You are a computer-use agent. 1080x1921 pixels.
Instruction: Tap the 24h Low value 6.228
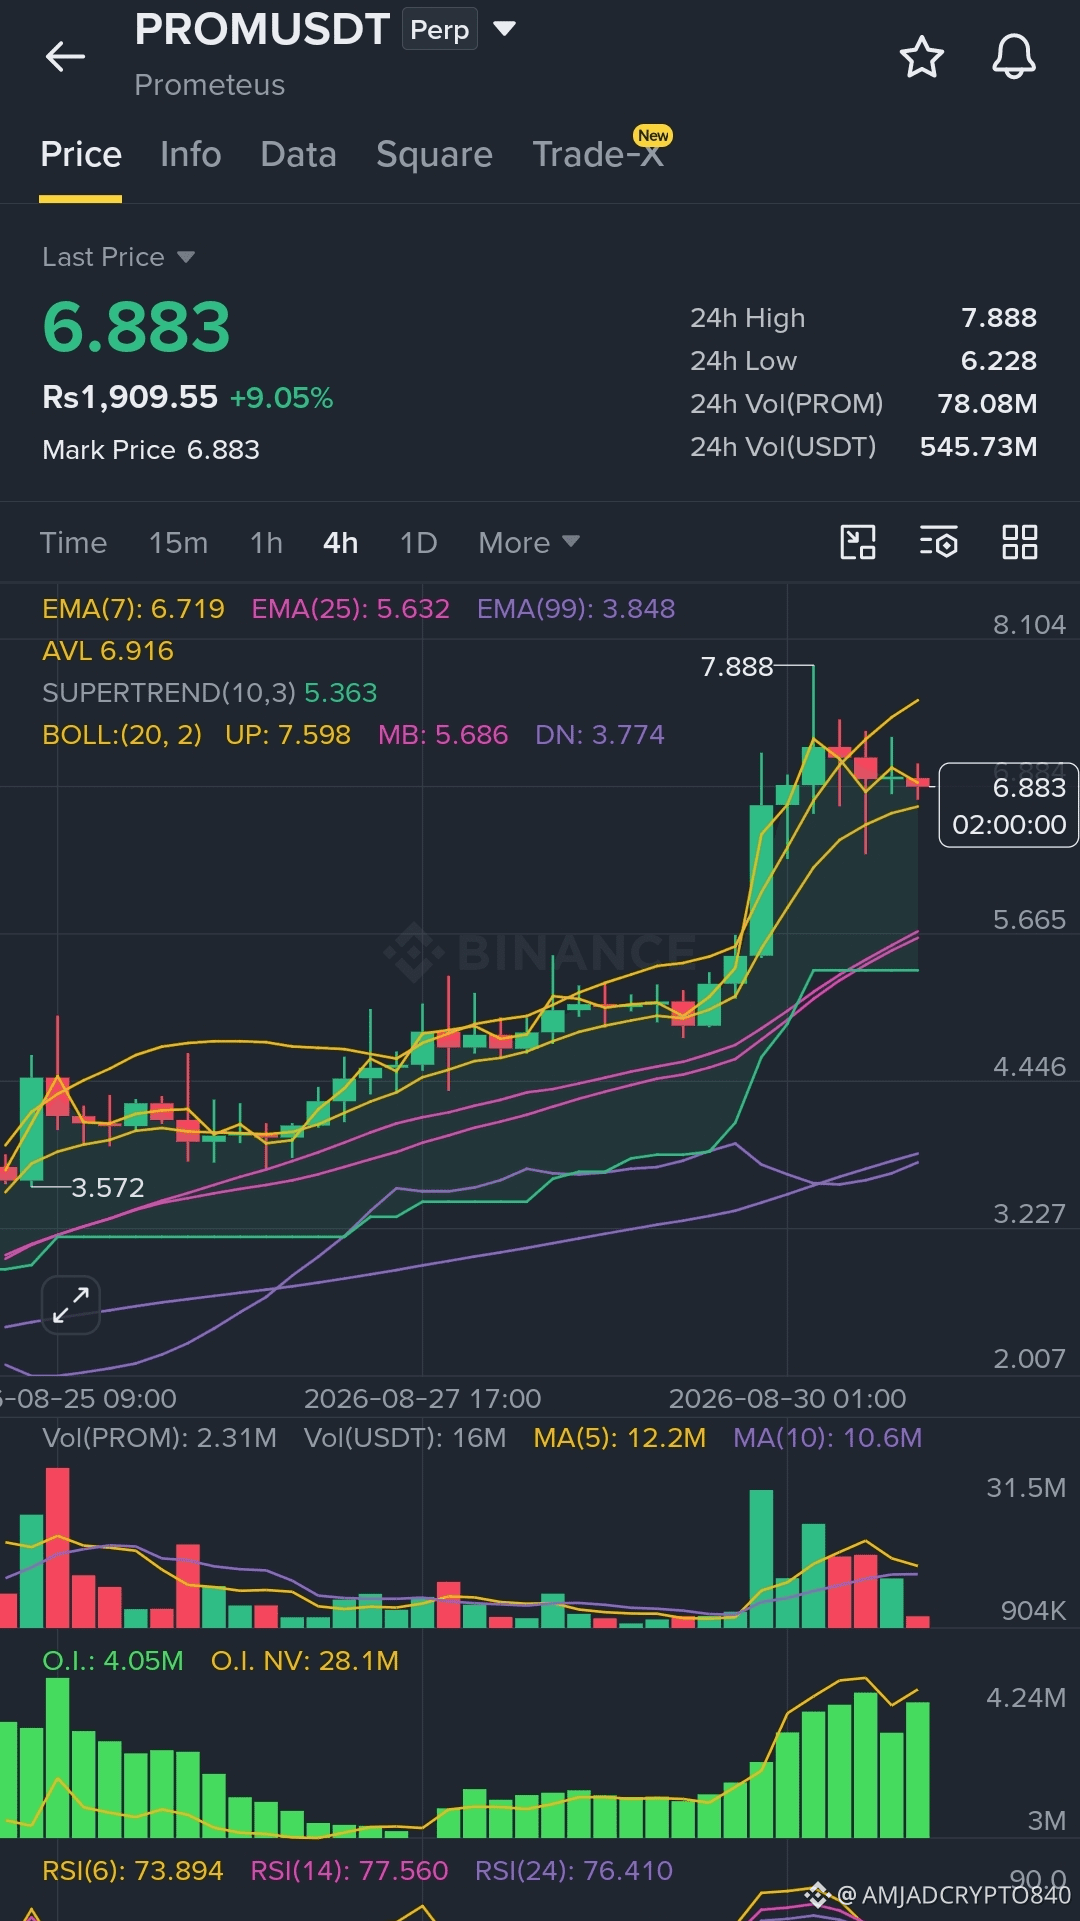pyautogui.click(x=999, y=361)
